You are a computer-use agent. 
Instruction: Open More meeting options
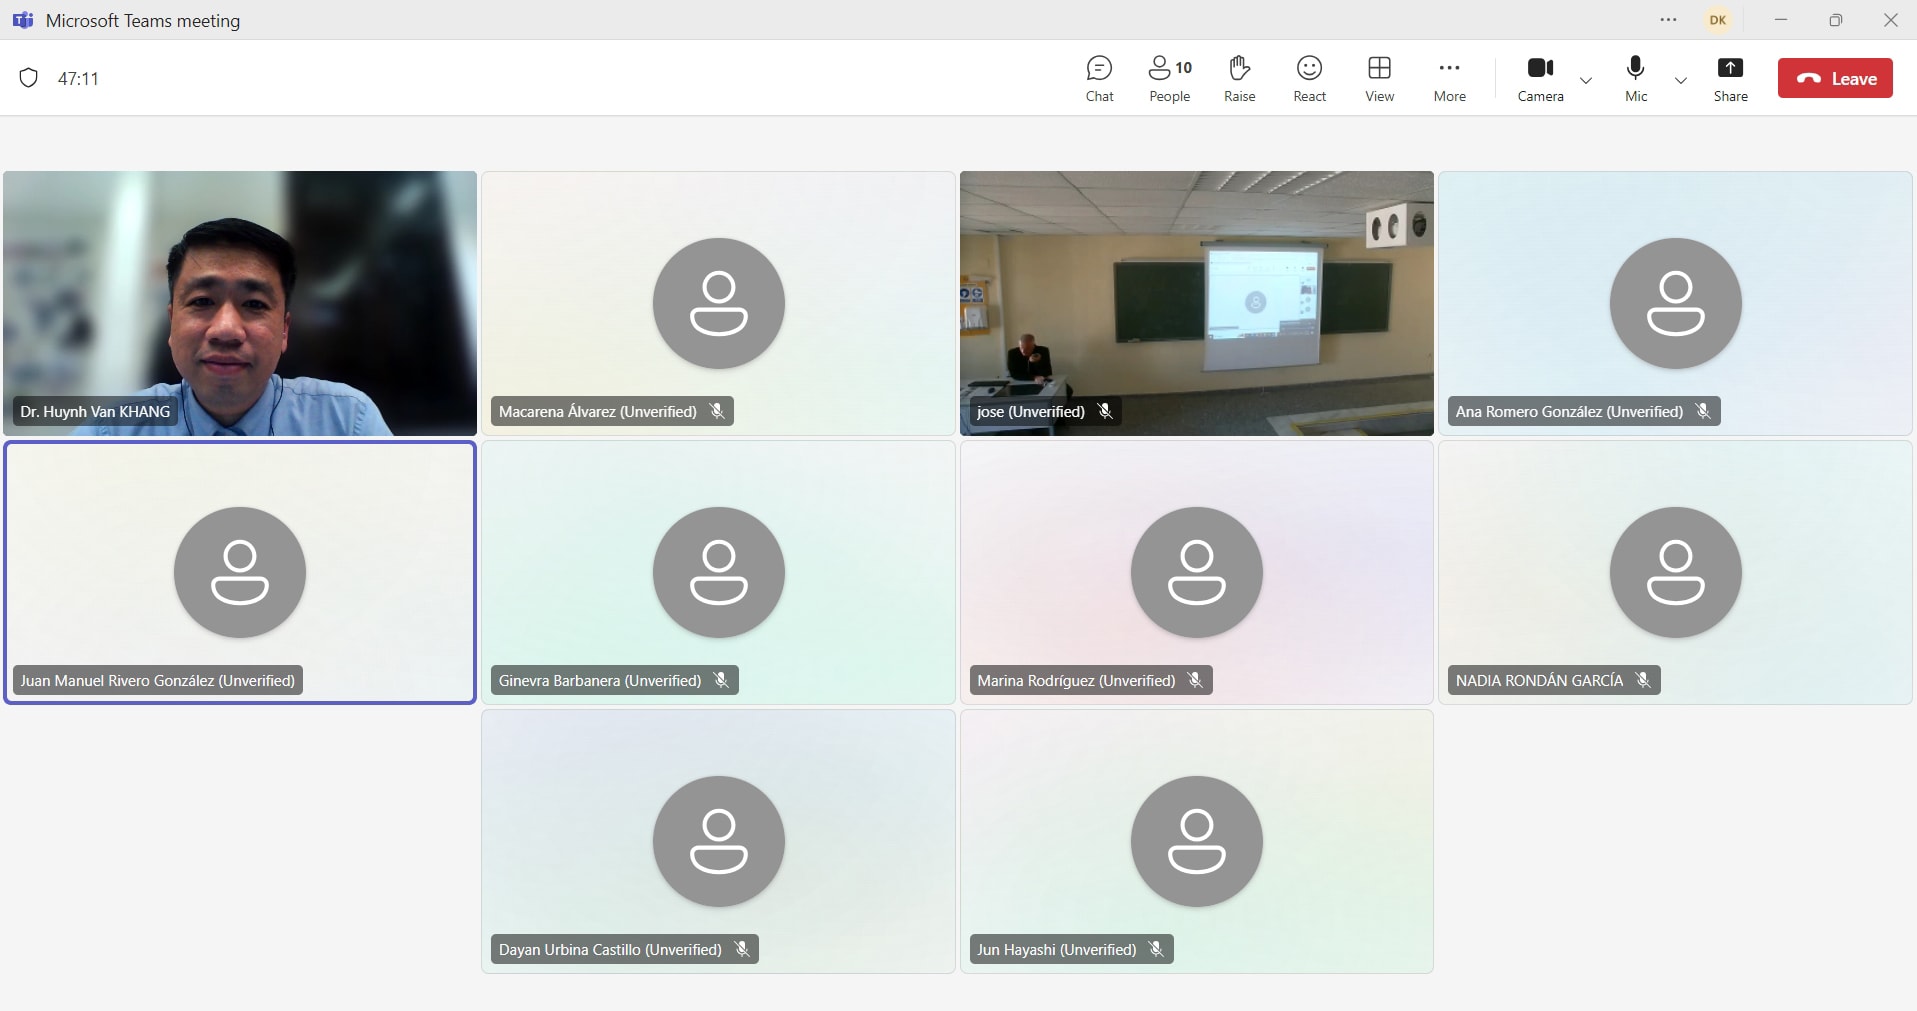[1449, 78]
